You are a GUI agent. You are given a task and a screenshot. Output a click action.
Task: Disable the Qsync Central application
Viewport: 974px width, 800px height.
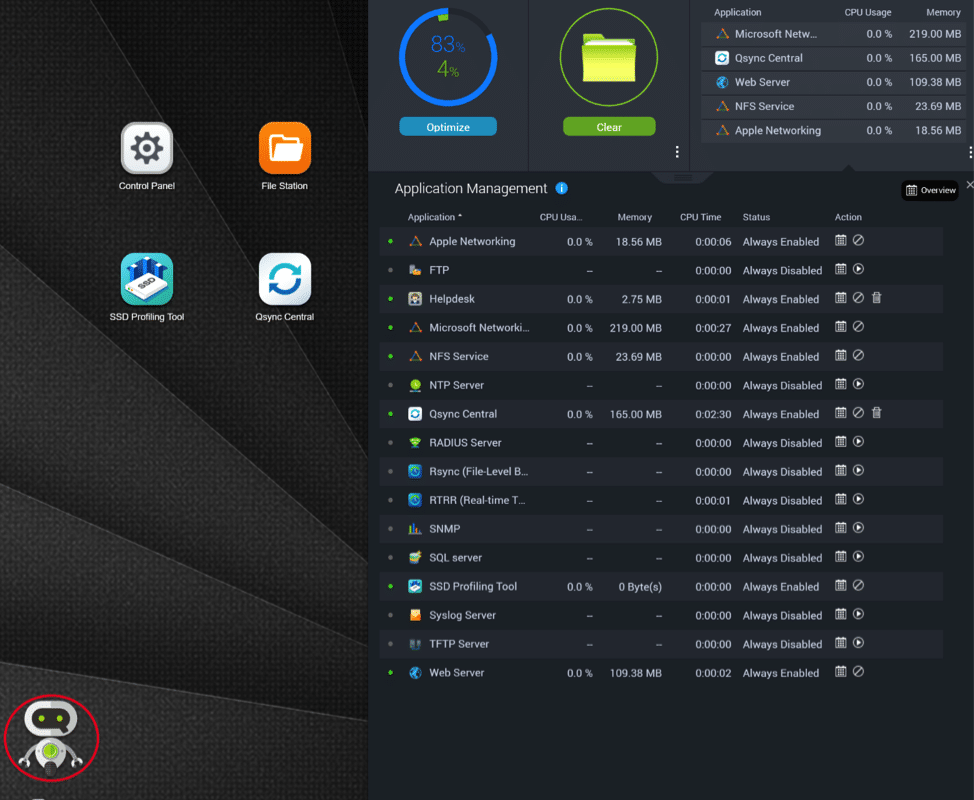(858, 412)
